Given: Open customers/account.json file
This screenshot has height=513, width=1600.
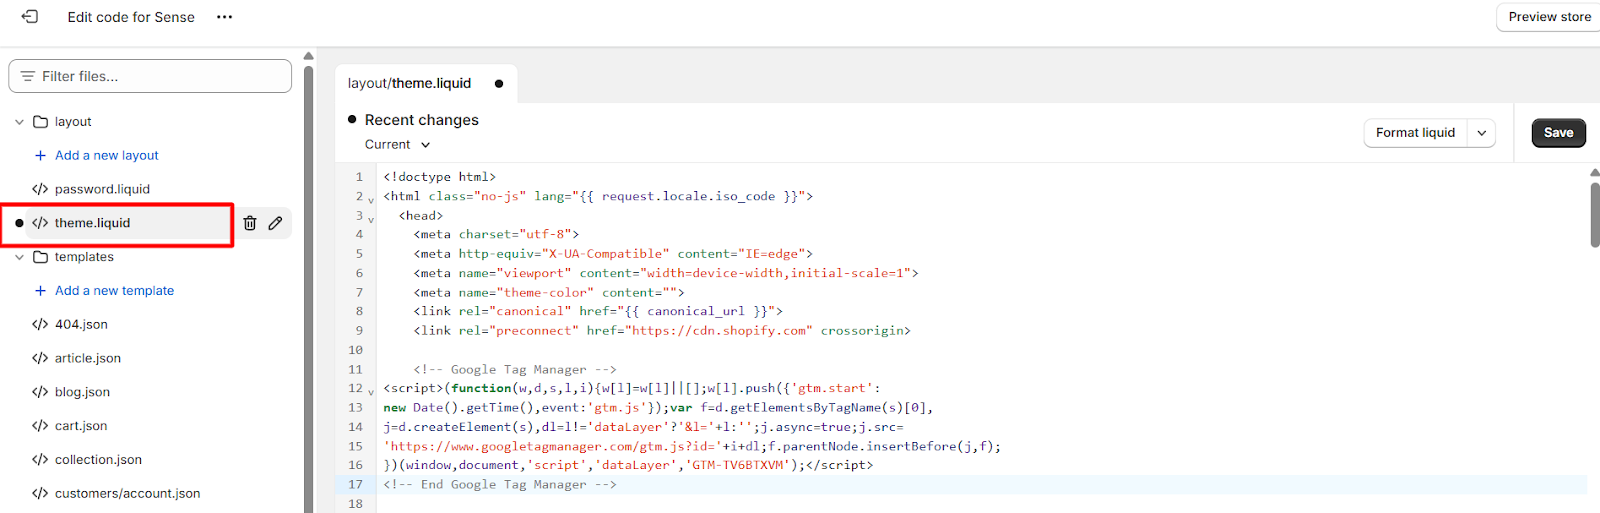Looking at the screenshot, I should [127, 493].
